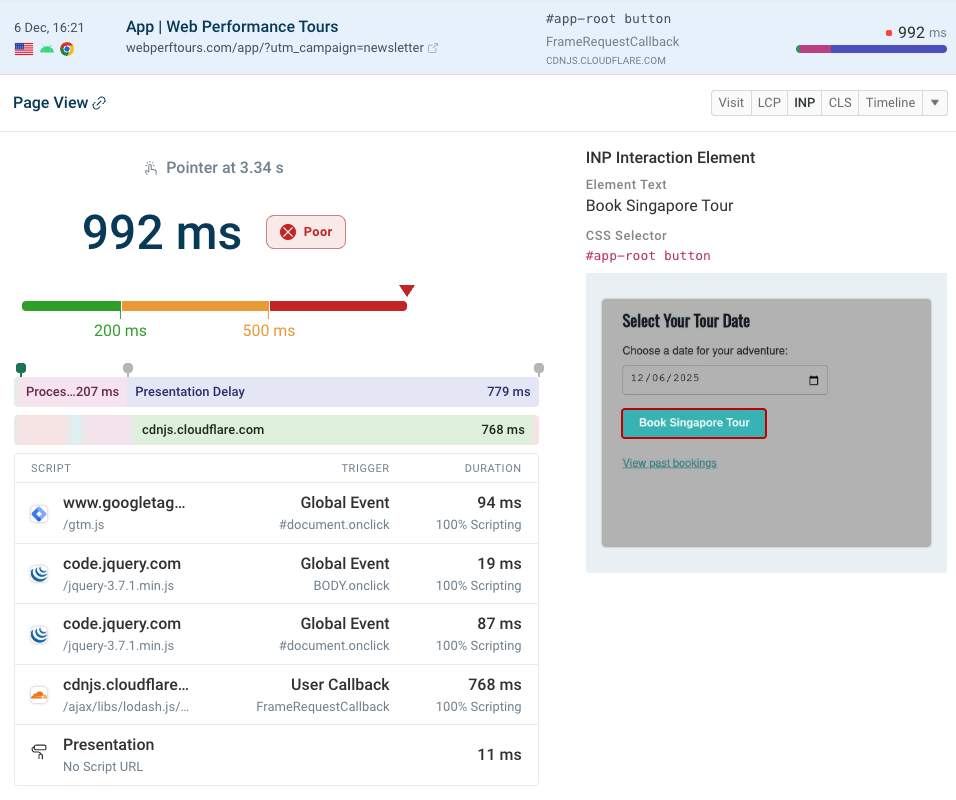
Task: Click the jQuery icon beside jquery-3.7.1.min.js
Action: pyautogui.click(x=38, y=573)
